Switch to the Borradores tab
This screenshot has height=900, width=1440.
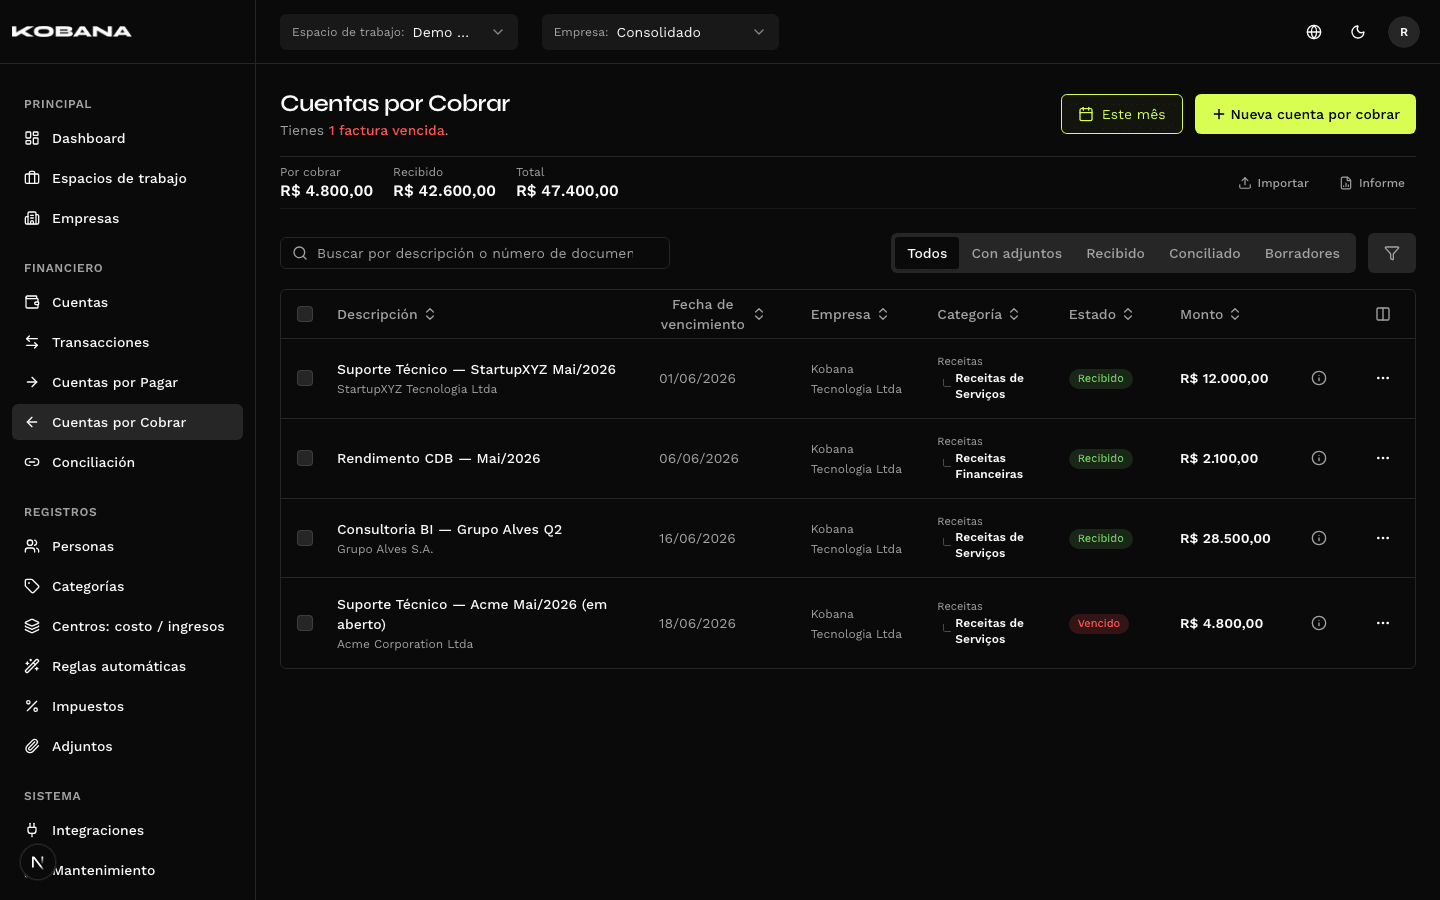tap(1302, 253)
